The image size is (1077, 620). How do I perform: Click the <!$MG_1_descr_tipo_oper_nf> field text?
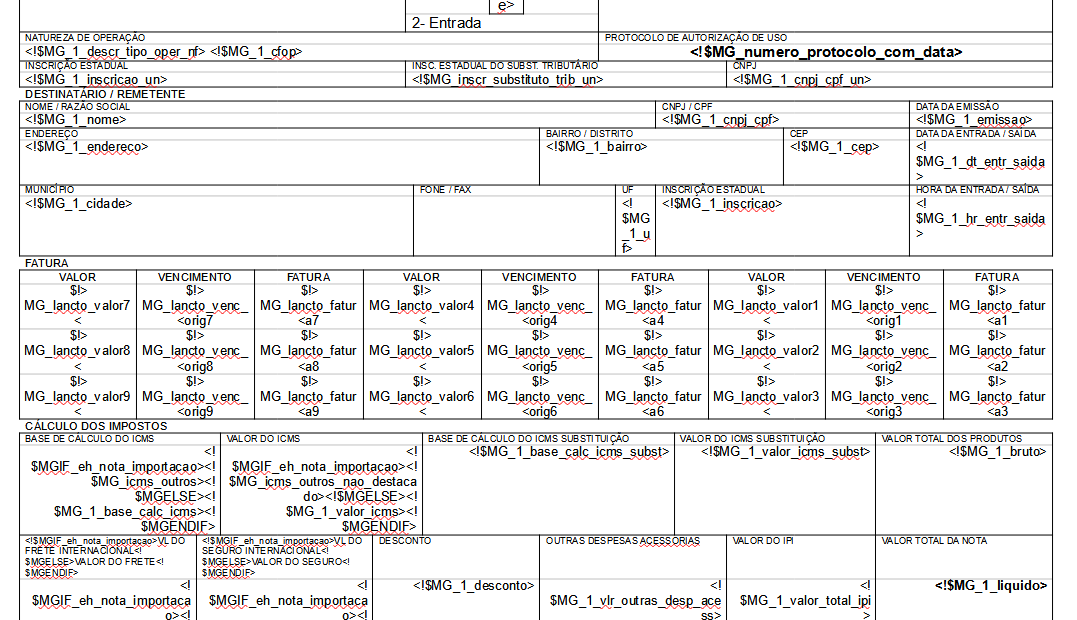coord(115,52)
